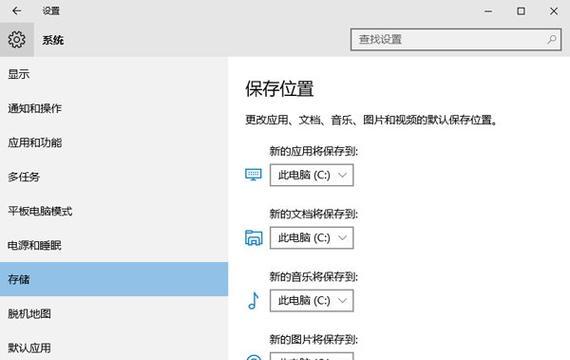The height and width of the screenshot is (360, 570).
Task: Go back using the back arrow
Action: [x=16, y=11]
